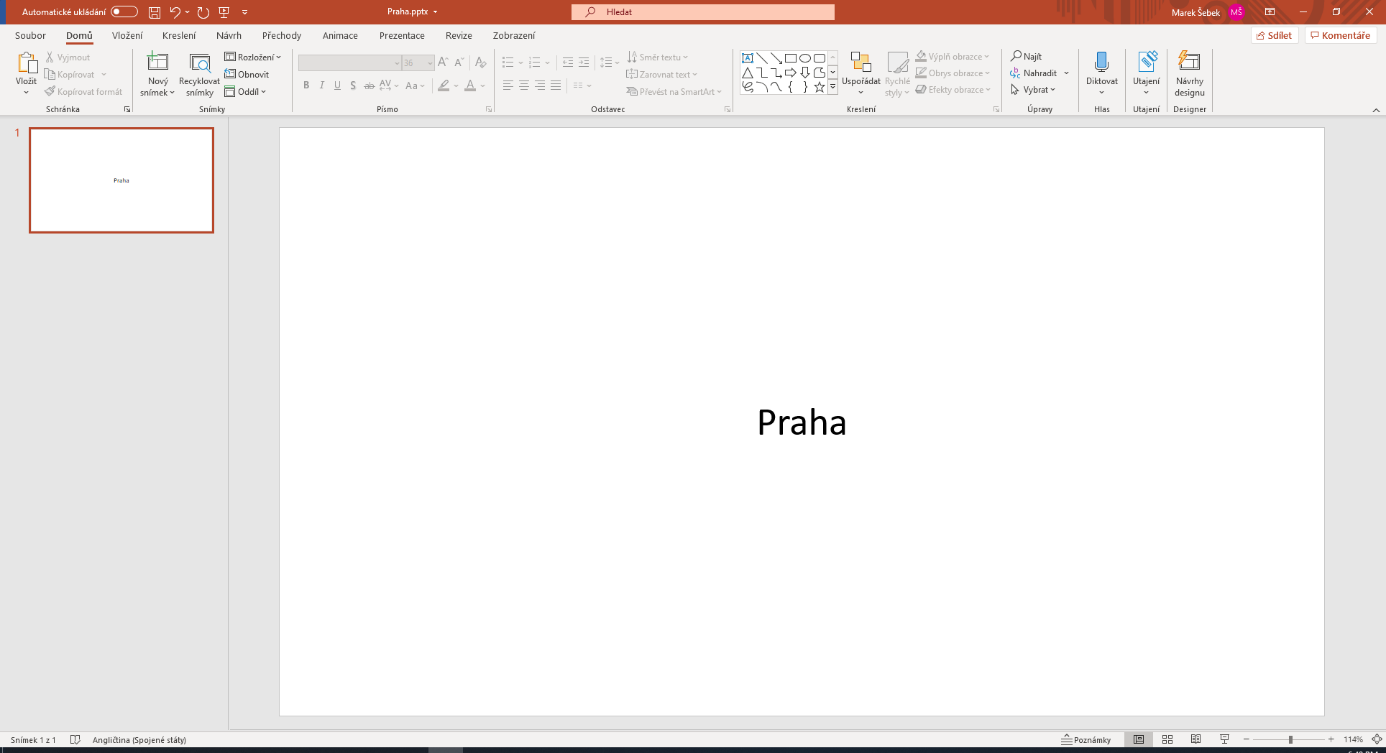Launch Designer (Návrhy designu)

(1189, 72)
